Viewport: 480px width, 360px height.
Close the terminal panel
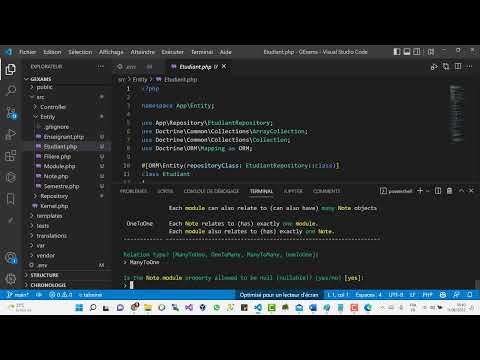pos(471,191)
